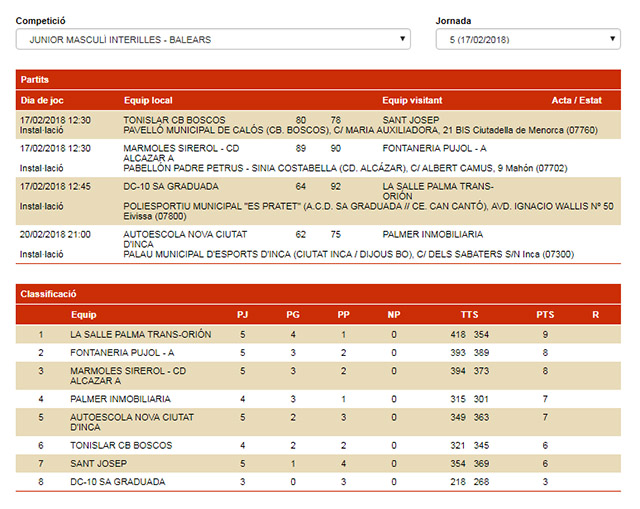Image resolution: width=640 pixels, height=509 pixels.
Task: Click the Acta / Estat column header
Action: click(x=575, y=100)
